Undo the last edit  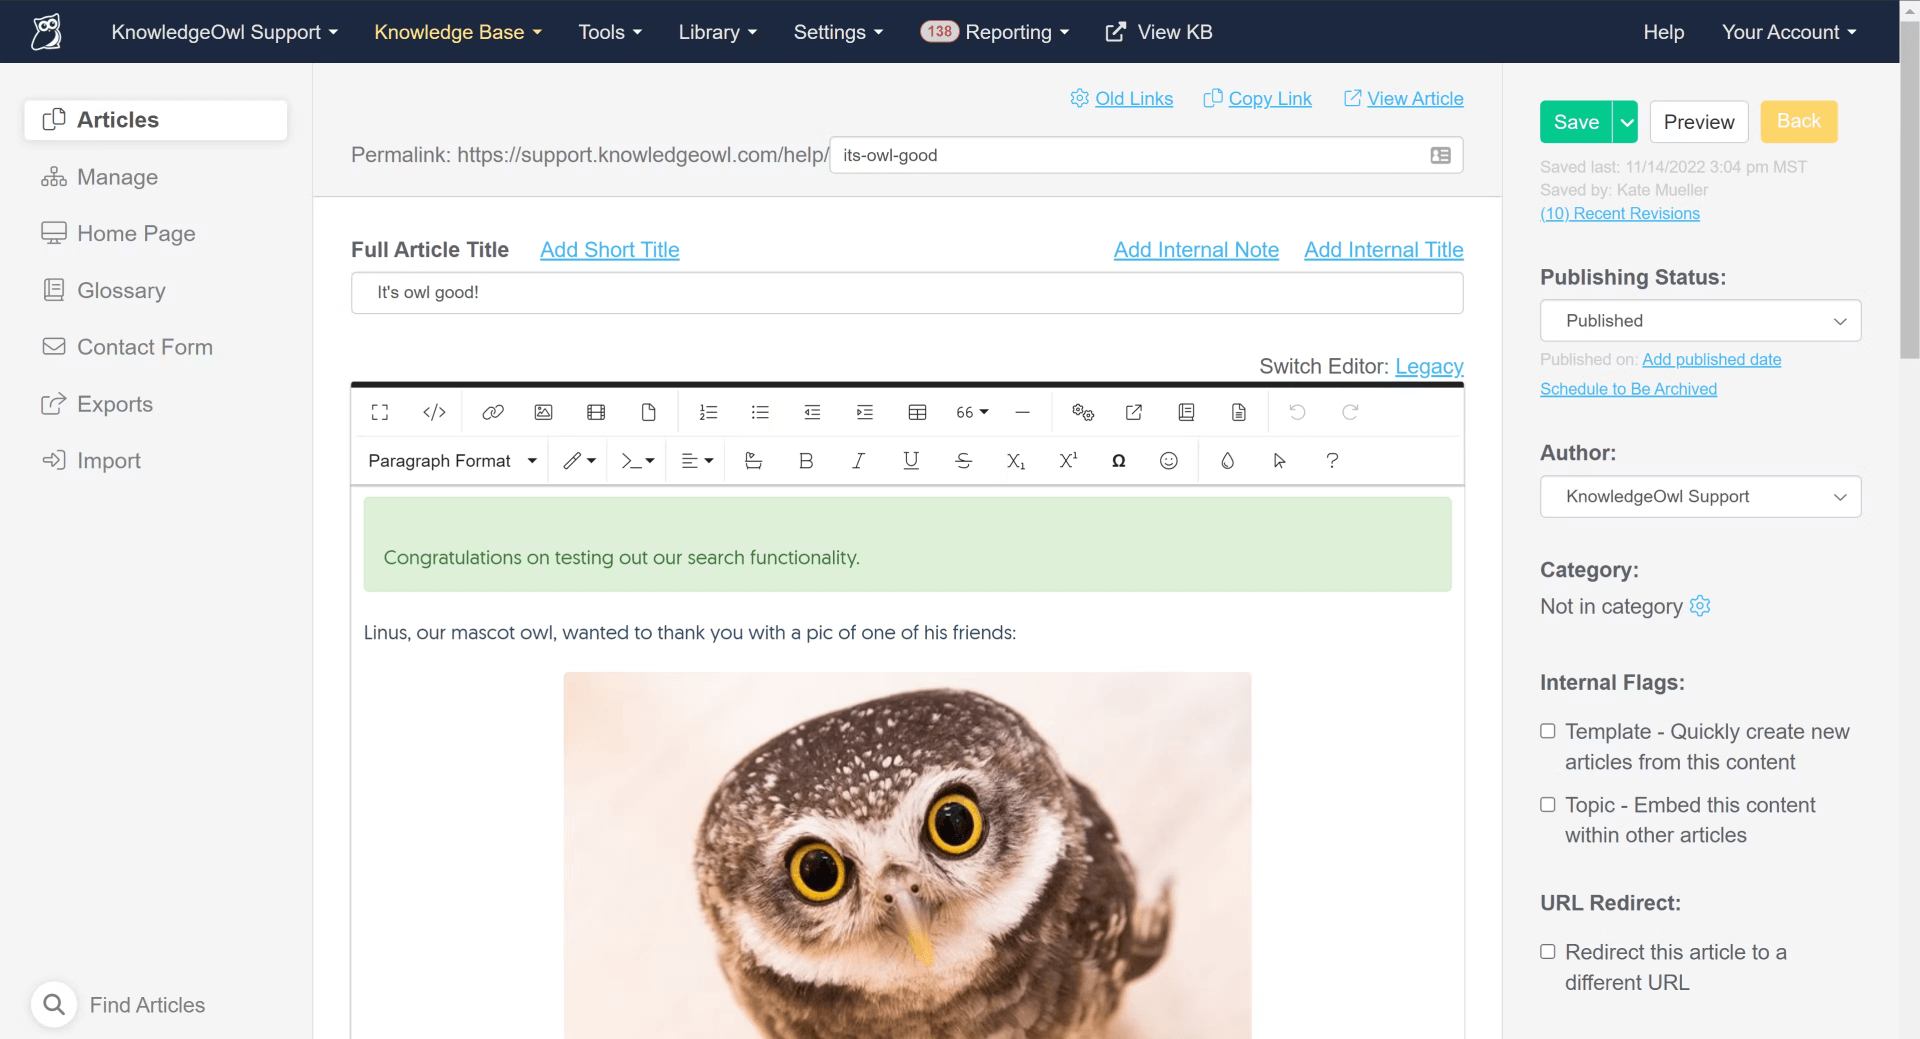tap(1297, 412)
